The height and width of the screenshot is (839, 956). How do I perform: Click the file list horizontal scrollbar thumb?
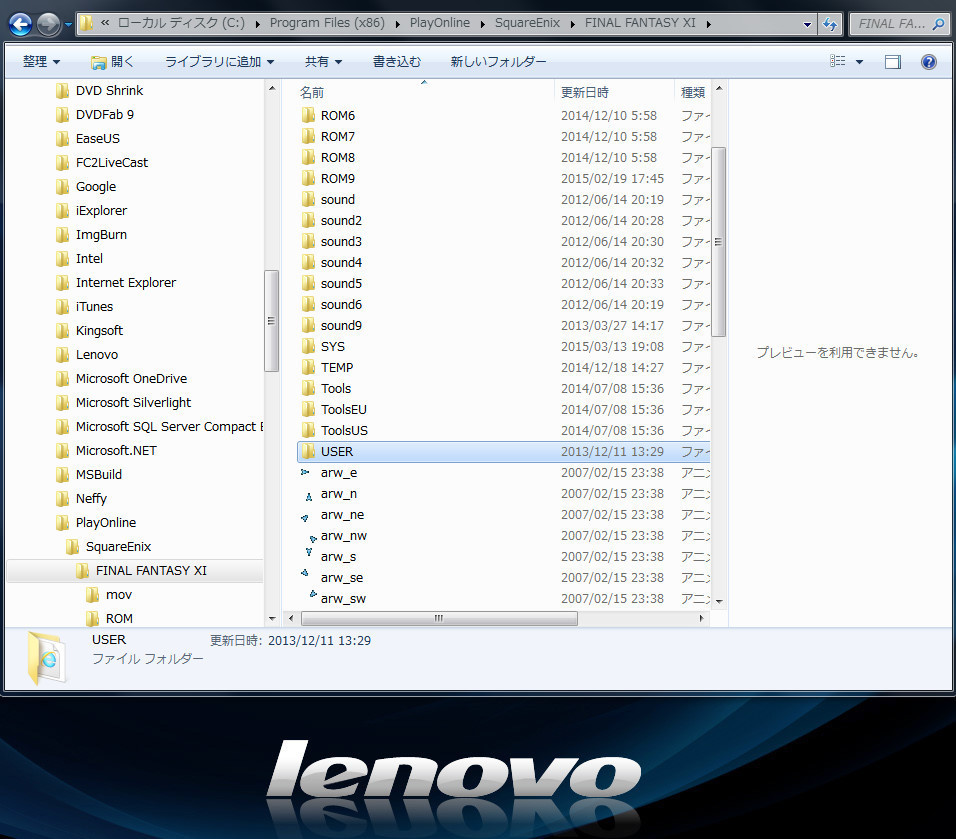439,618
